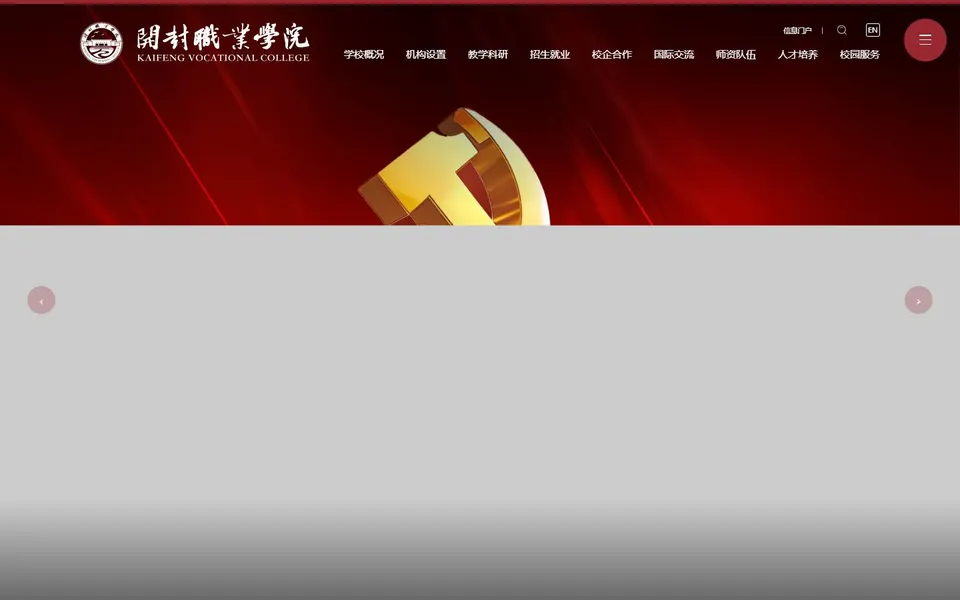Open the 信息门户 link
960x600 pixels.
[x=797, y=31]
